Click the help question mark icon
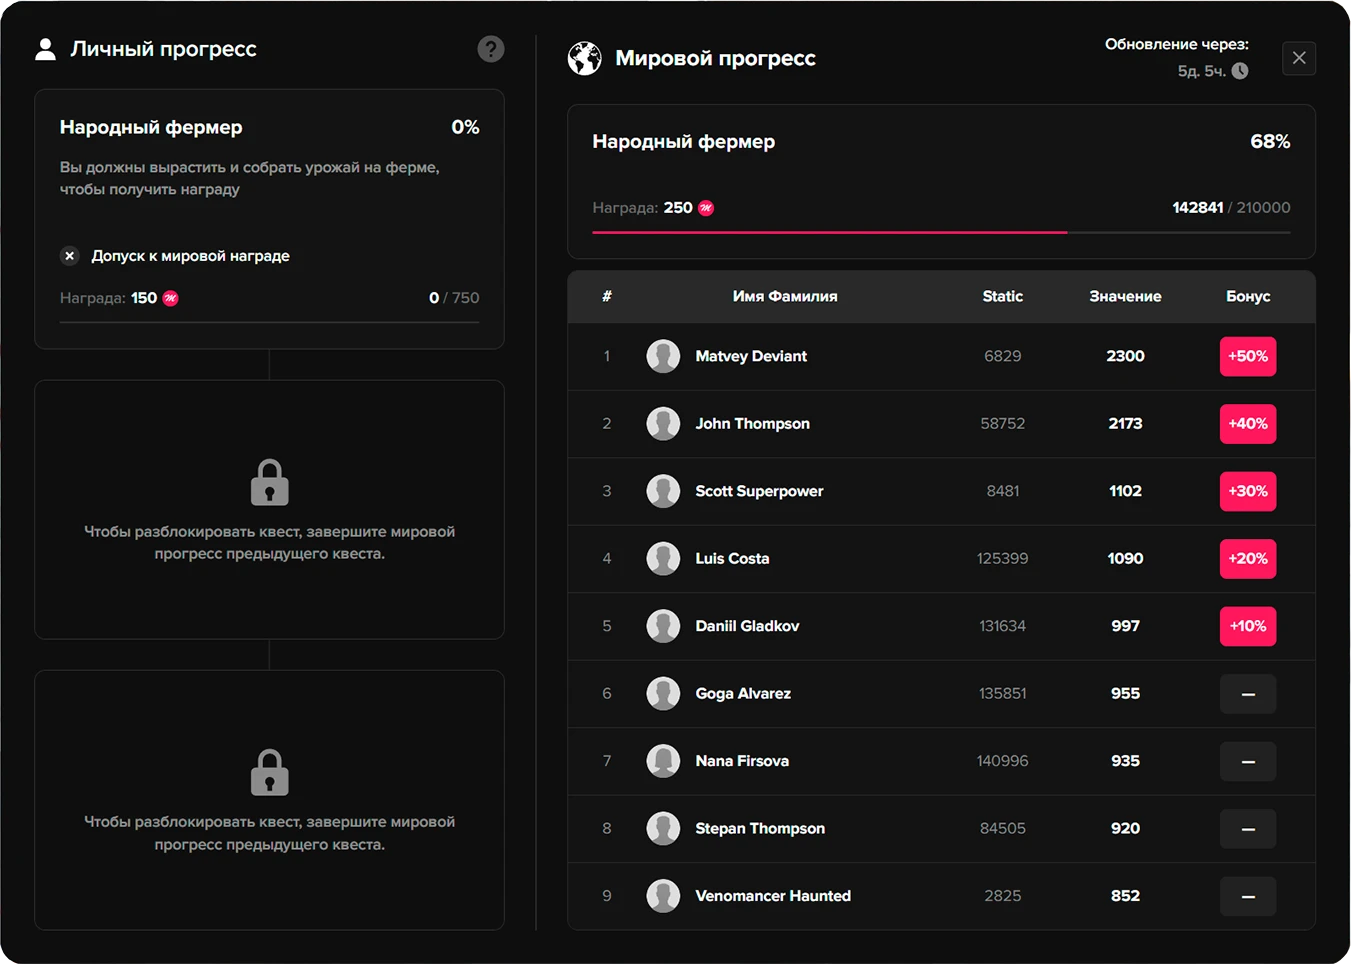The width and height of the screenshot is (1351, 964). [490, 49]
